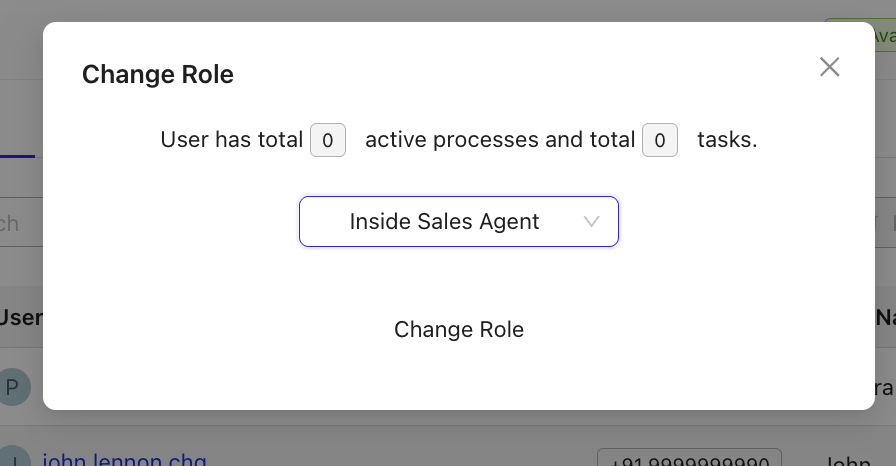Focus the search field behind the dialog
Viewport: 896px width, 466px height.
pyautogui.click(x=20, y=222)
